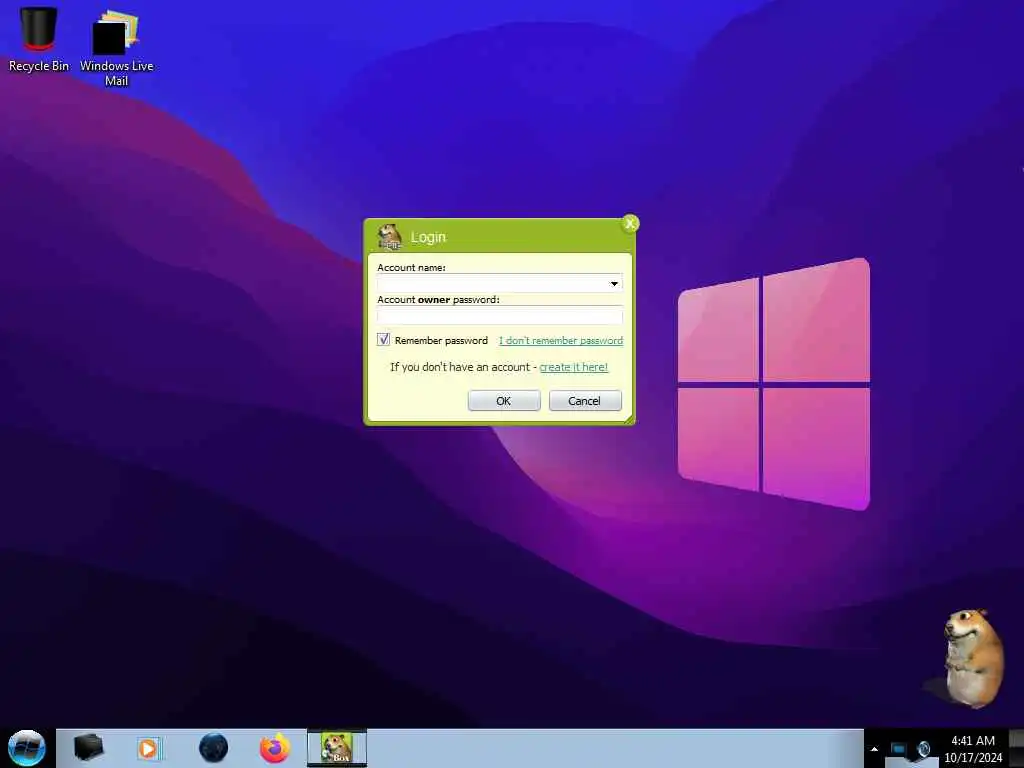Open the clock showing 4:41 AM
This screenshot has height=768, width=1024.
tap(973, 748)
